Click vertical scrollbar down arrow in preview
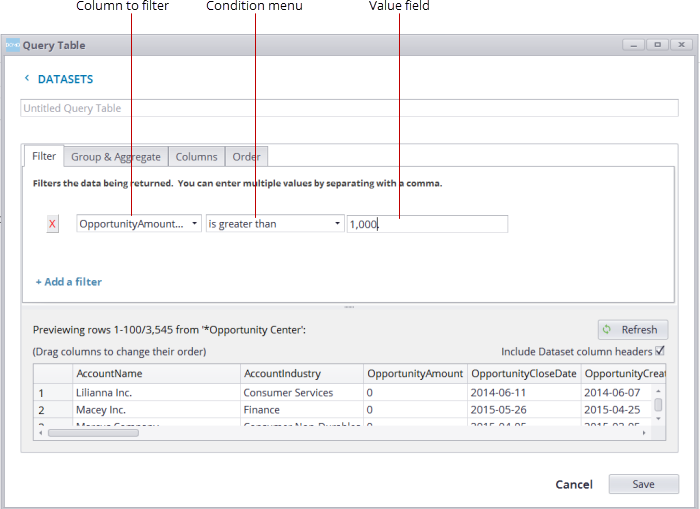Image resolution: width=700 pixels, height=509 pixels. (658, 419)
